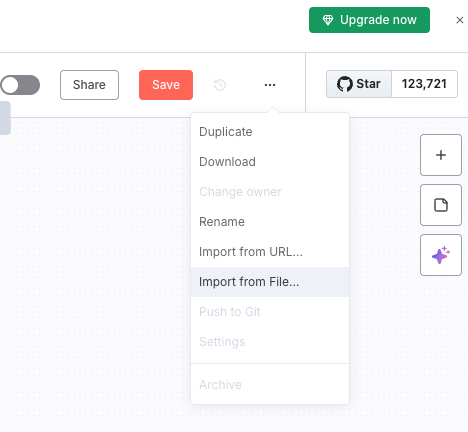
Task: Open the Share dialog
Action: pos(89,85)
